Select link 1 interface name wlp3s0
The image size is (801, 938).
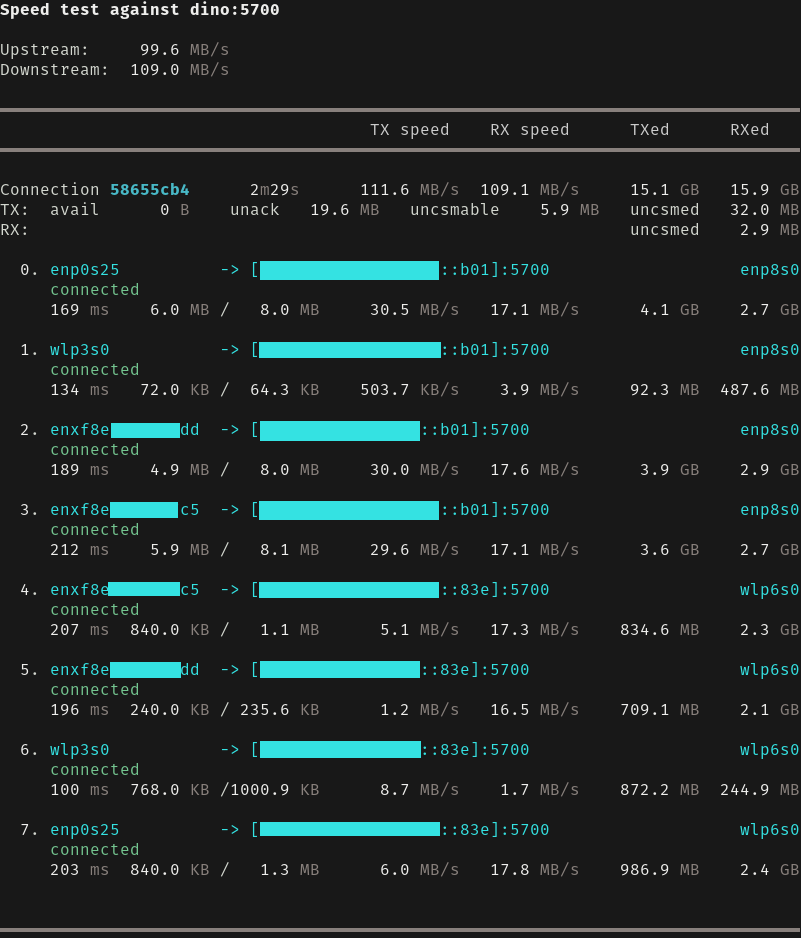(80, 350)
